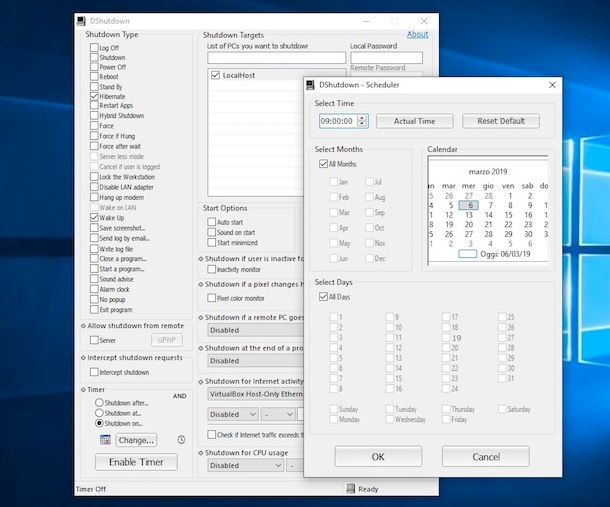Viewport: 610px width, 507px height.
Task: Check the Exit program option
Action: (94, 309)
